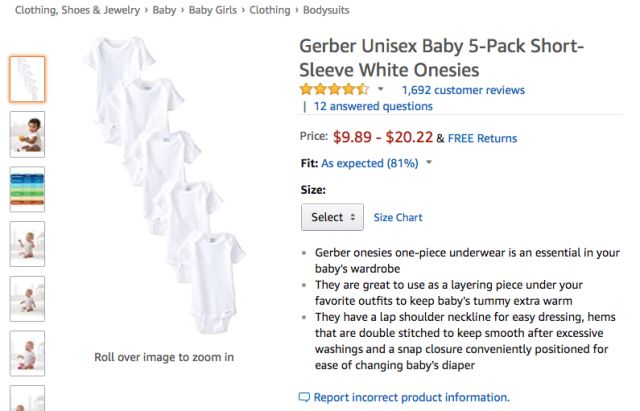Expand the Fit As expected arrow

429,162
